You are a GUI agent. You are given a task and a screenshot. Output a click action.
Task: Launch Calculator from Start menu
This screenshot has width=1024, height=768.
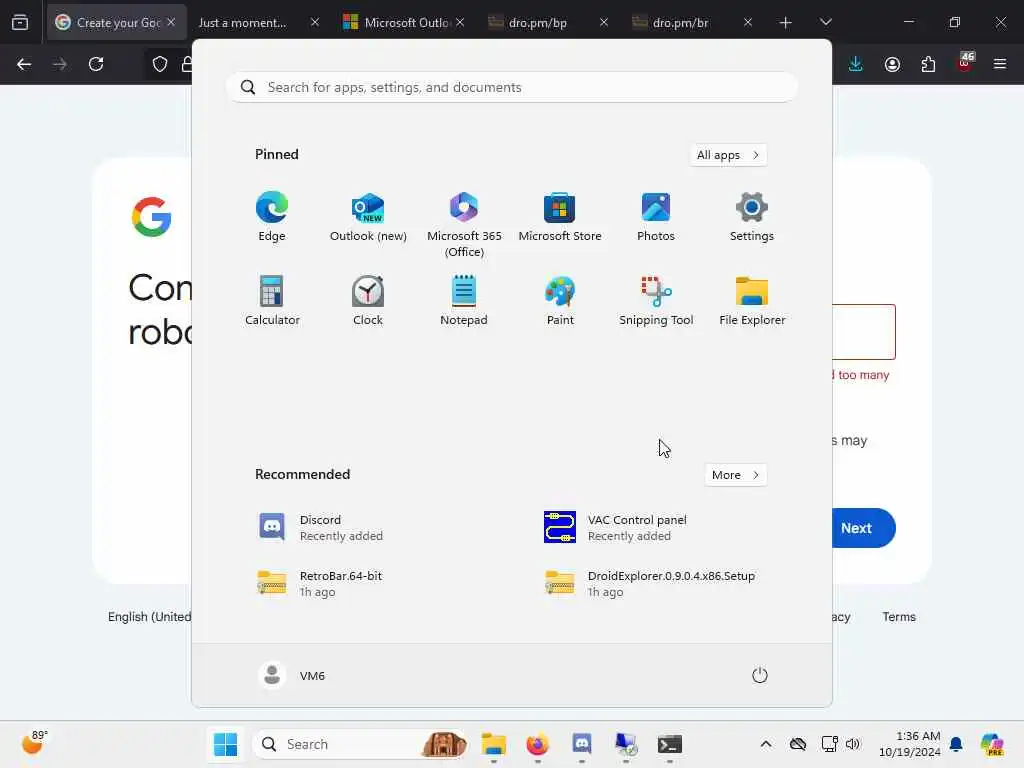[272, 300]
